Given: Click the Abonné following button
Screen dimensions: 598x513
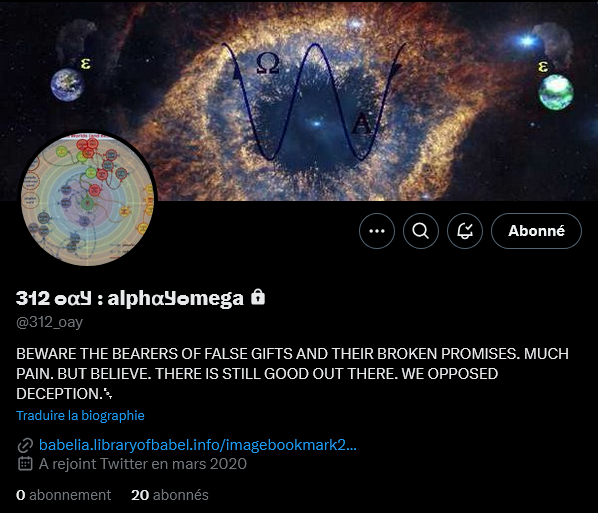Looking at the screenshot, I should [x=536, y=231].
